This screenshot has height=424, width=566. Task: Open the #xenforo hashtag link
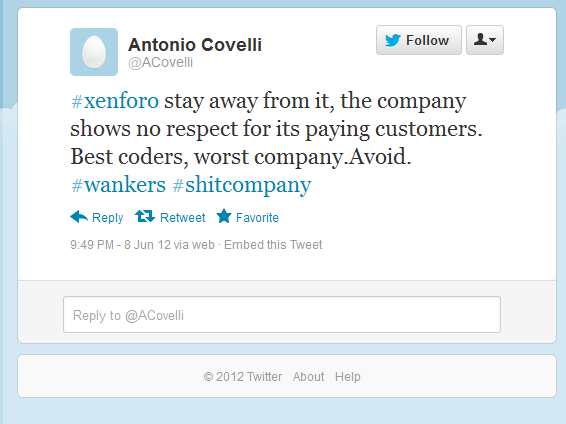click(x=115, y=101)
